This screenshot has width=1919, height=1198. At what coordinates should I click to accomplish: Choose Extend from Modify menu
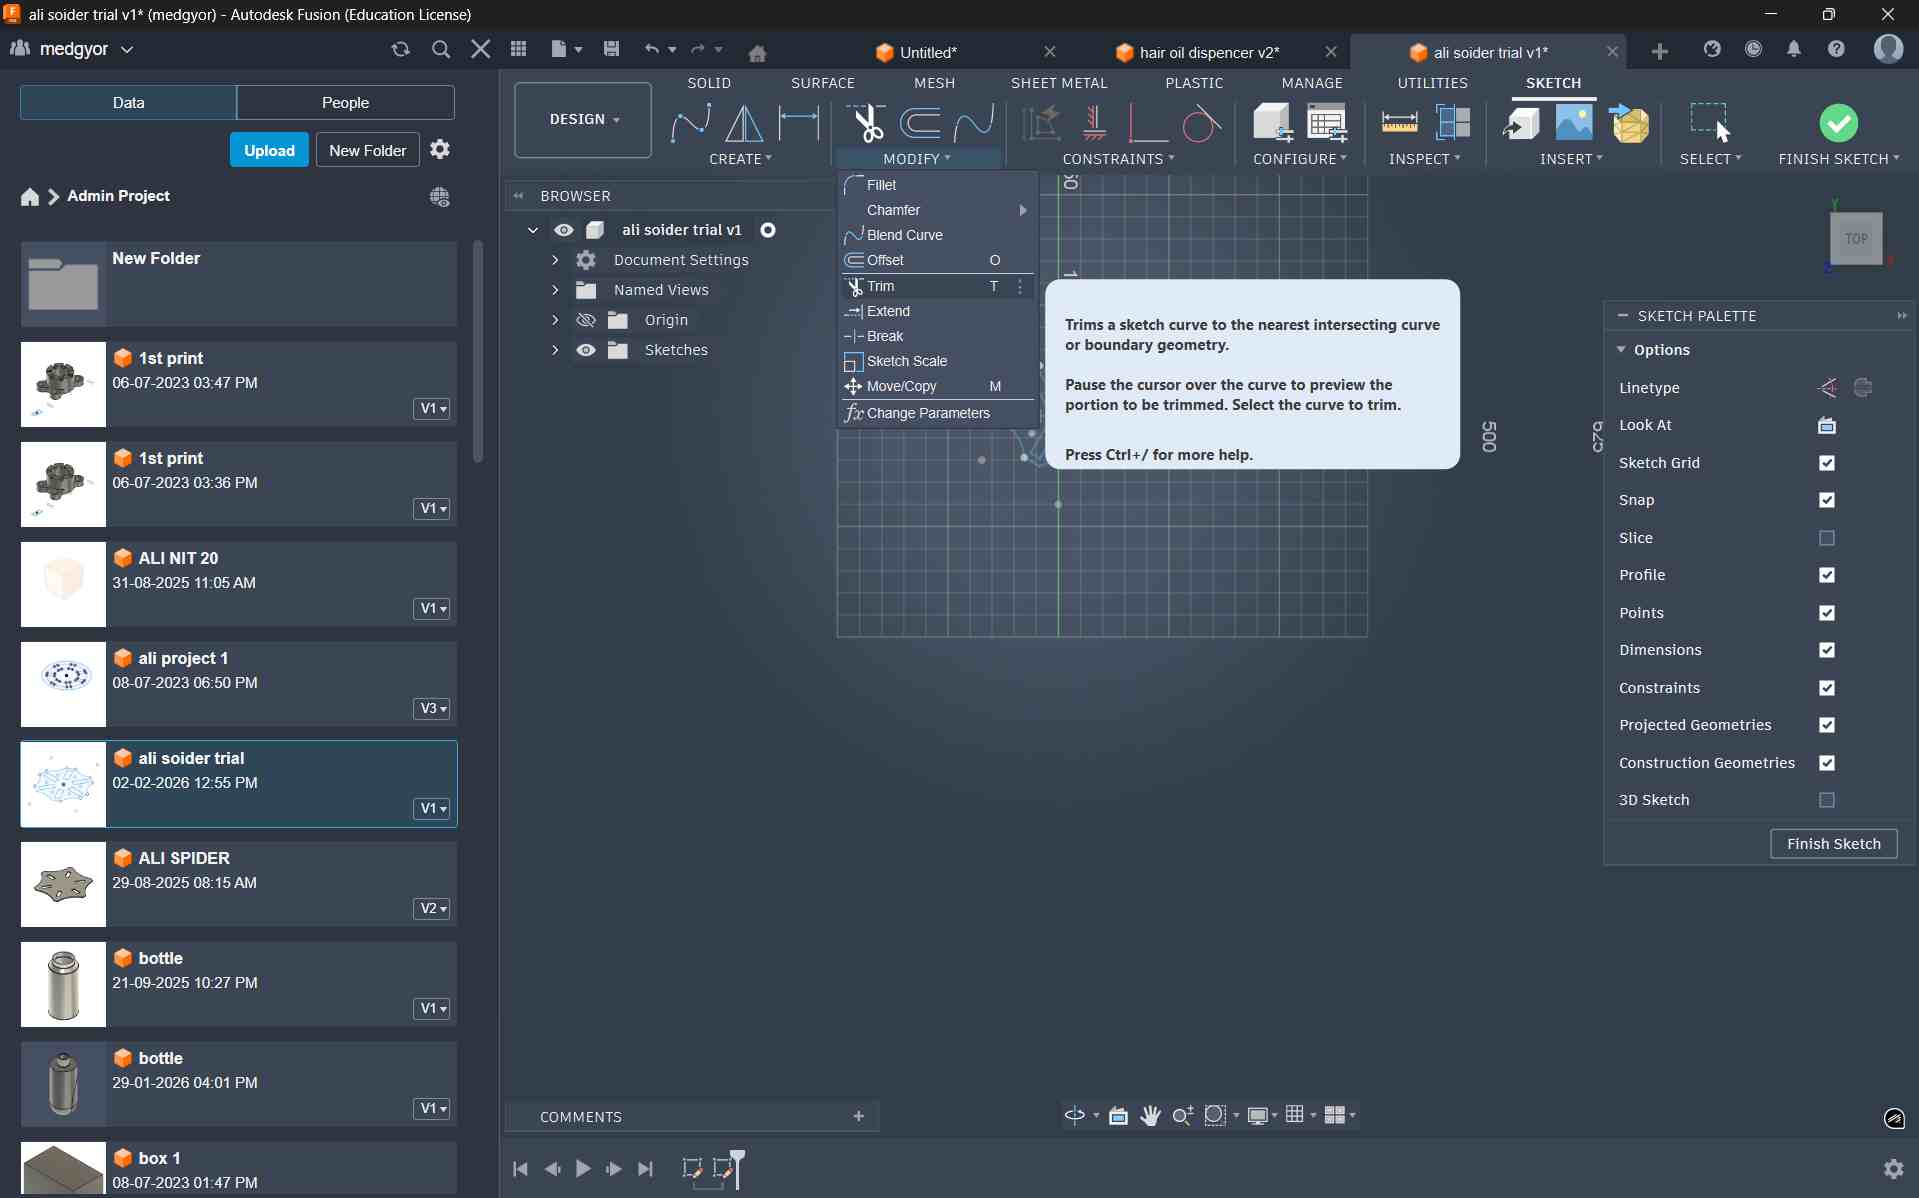937,311
